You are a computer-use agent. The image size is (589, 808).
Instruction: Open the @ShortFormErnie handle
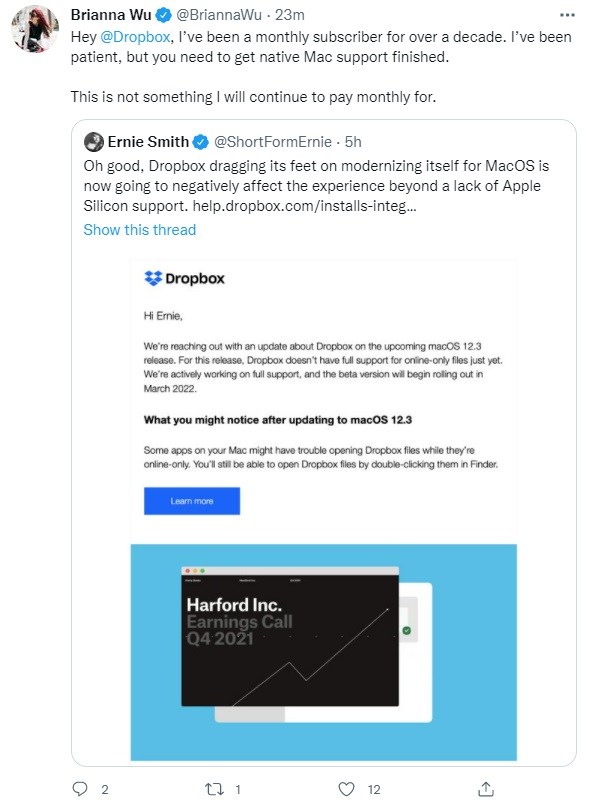click(x=273, y=142)
